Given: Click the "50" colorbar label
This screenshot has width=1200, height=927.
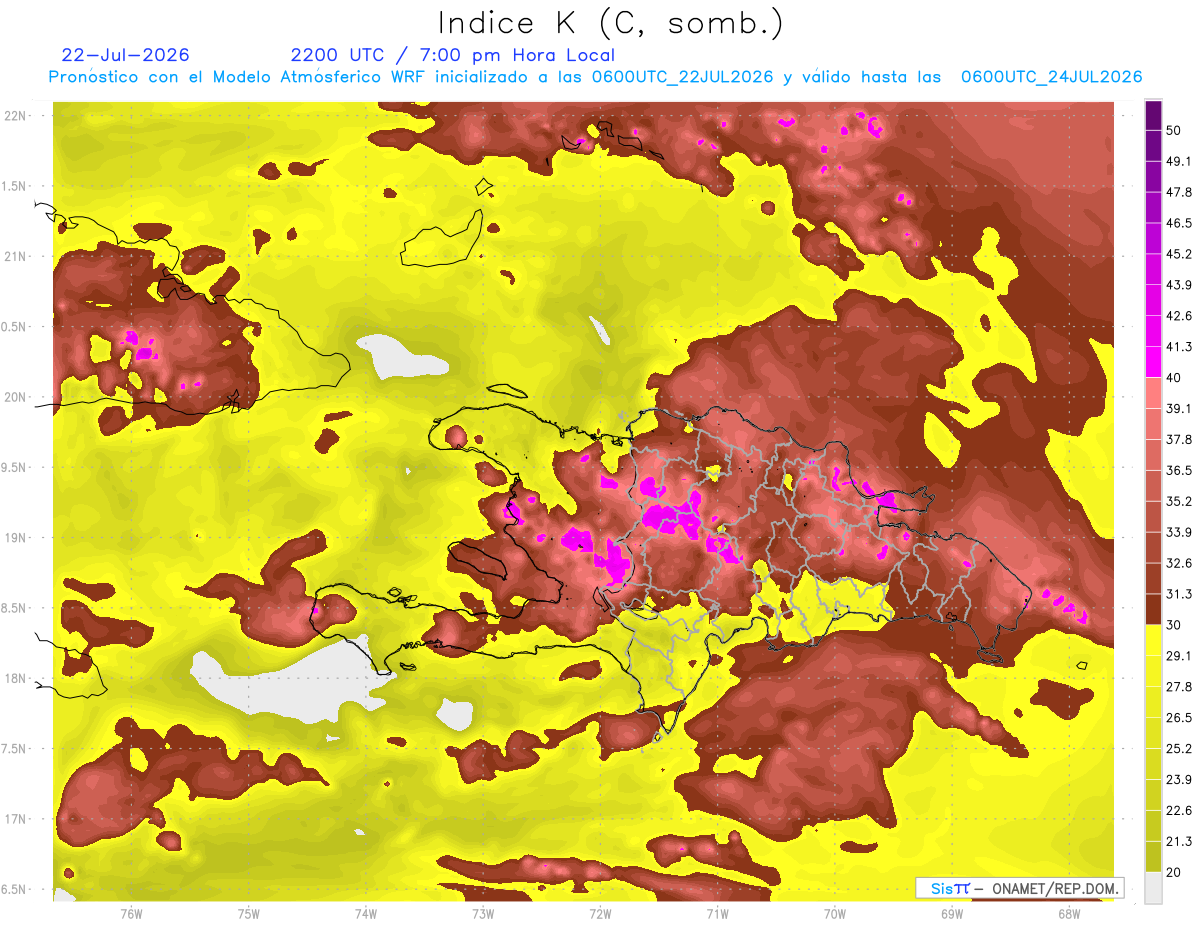Looking at the screenshot, I should [x=1174, y=130].
